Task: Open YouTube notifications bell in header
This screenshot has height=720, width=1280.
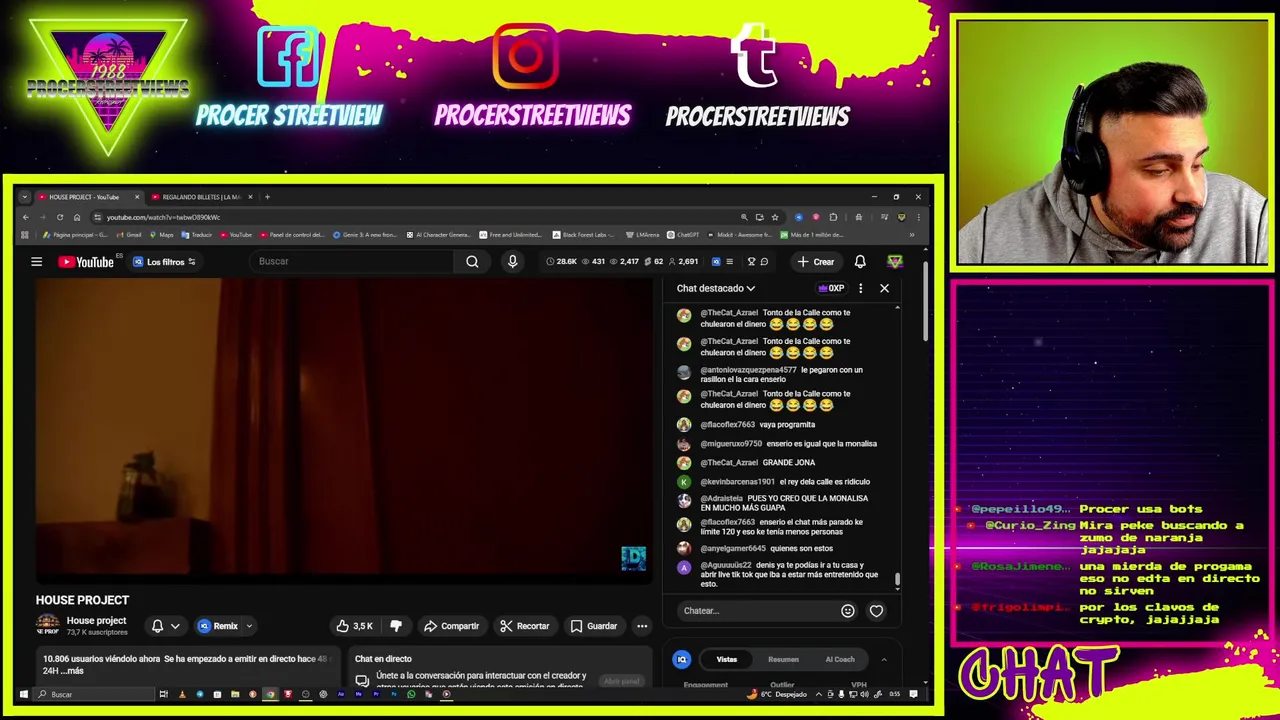Action: click(860, 262)
